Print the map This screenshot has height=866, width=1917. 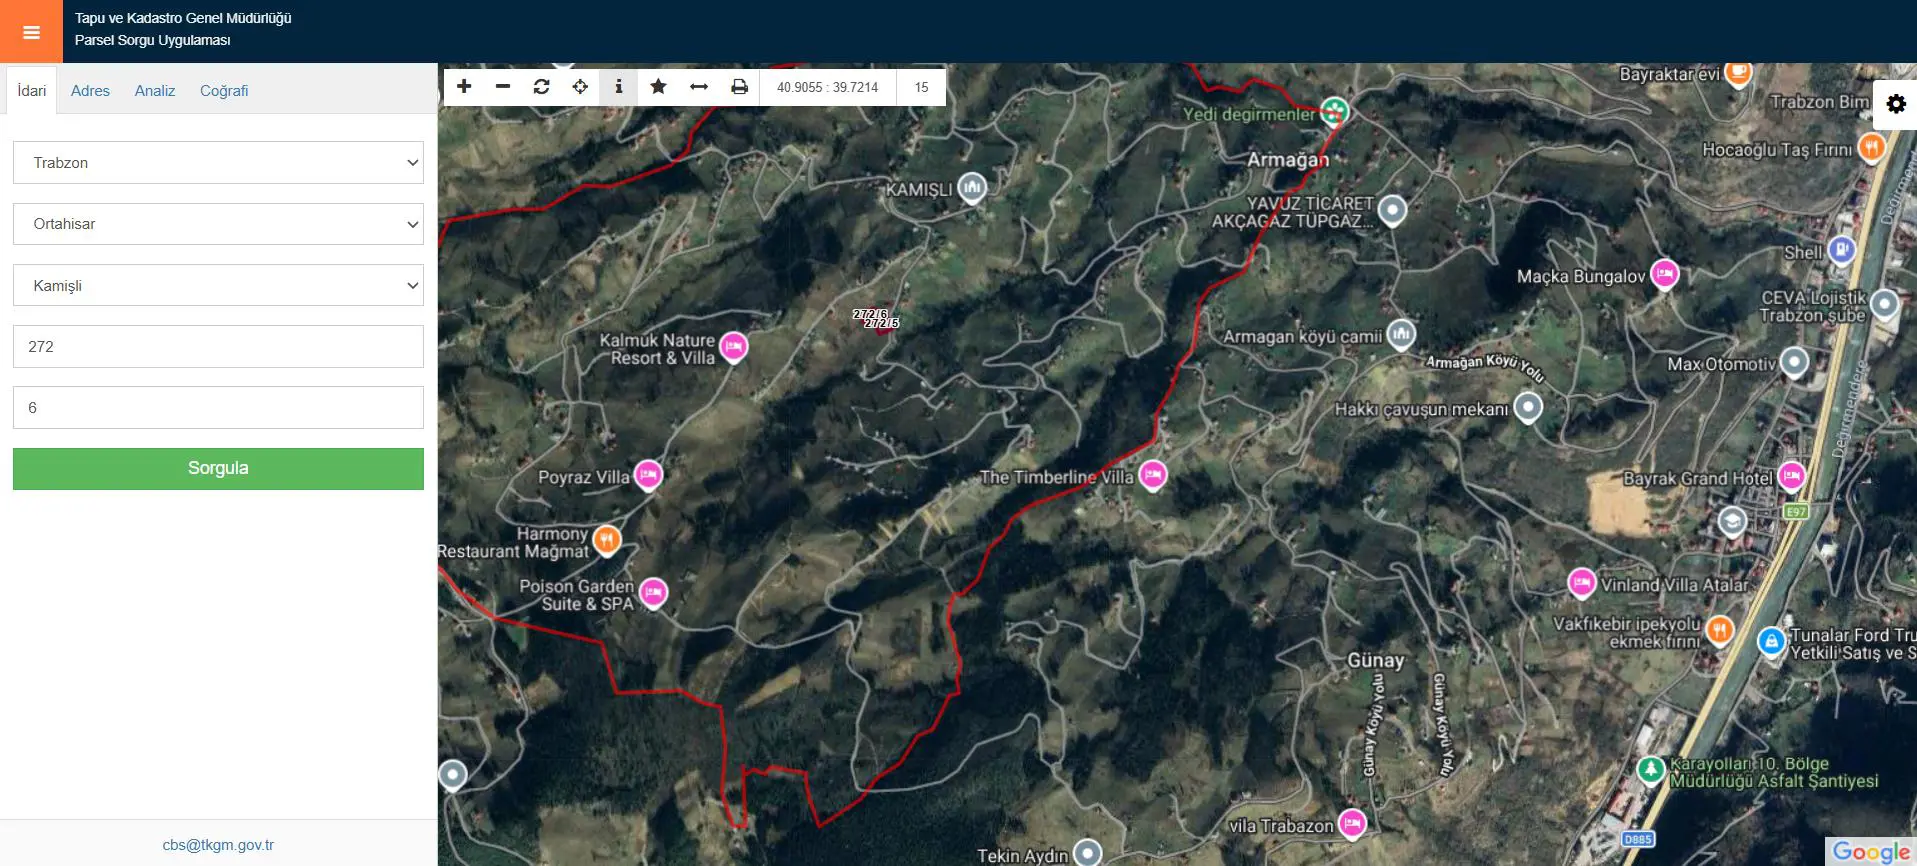pos(739,87)
